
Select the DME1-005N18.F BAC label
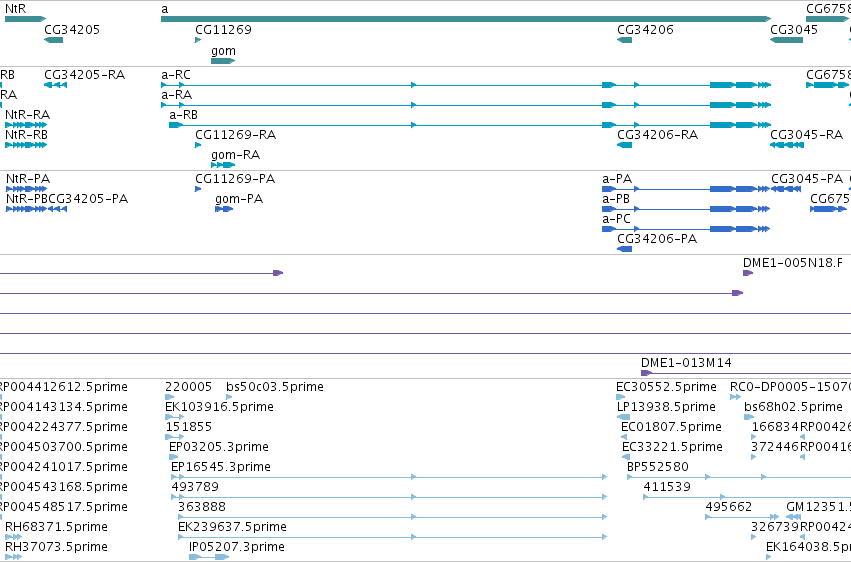[792, 263]
